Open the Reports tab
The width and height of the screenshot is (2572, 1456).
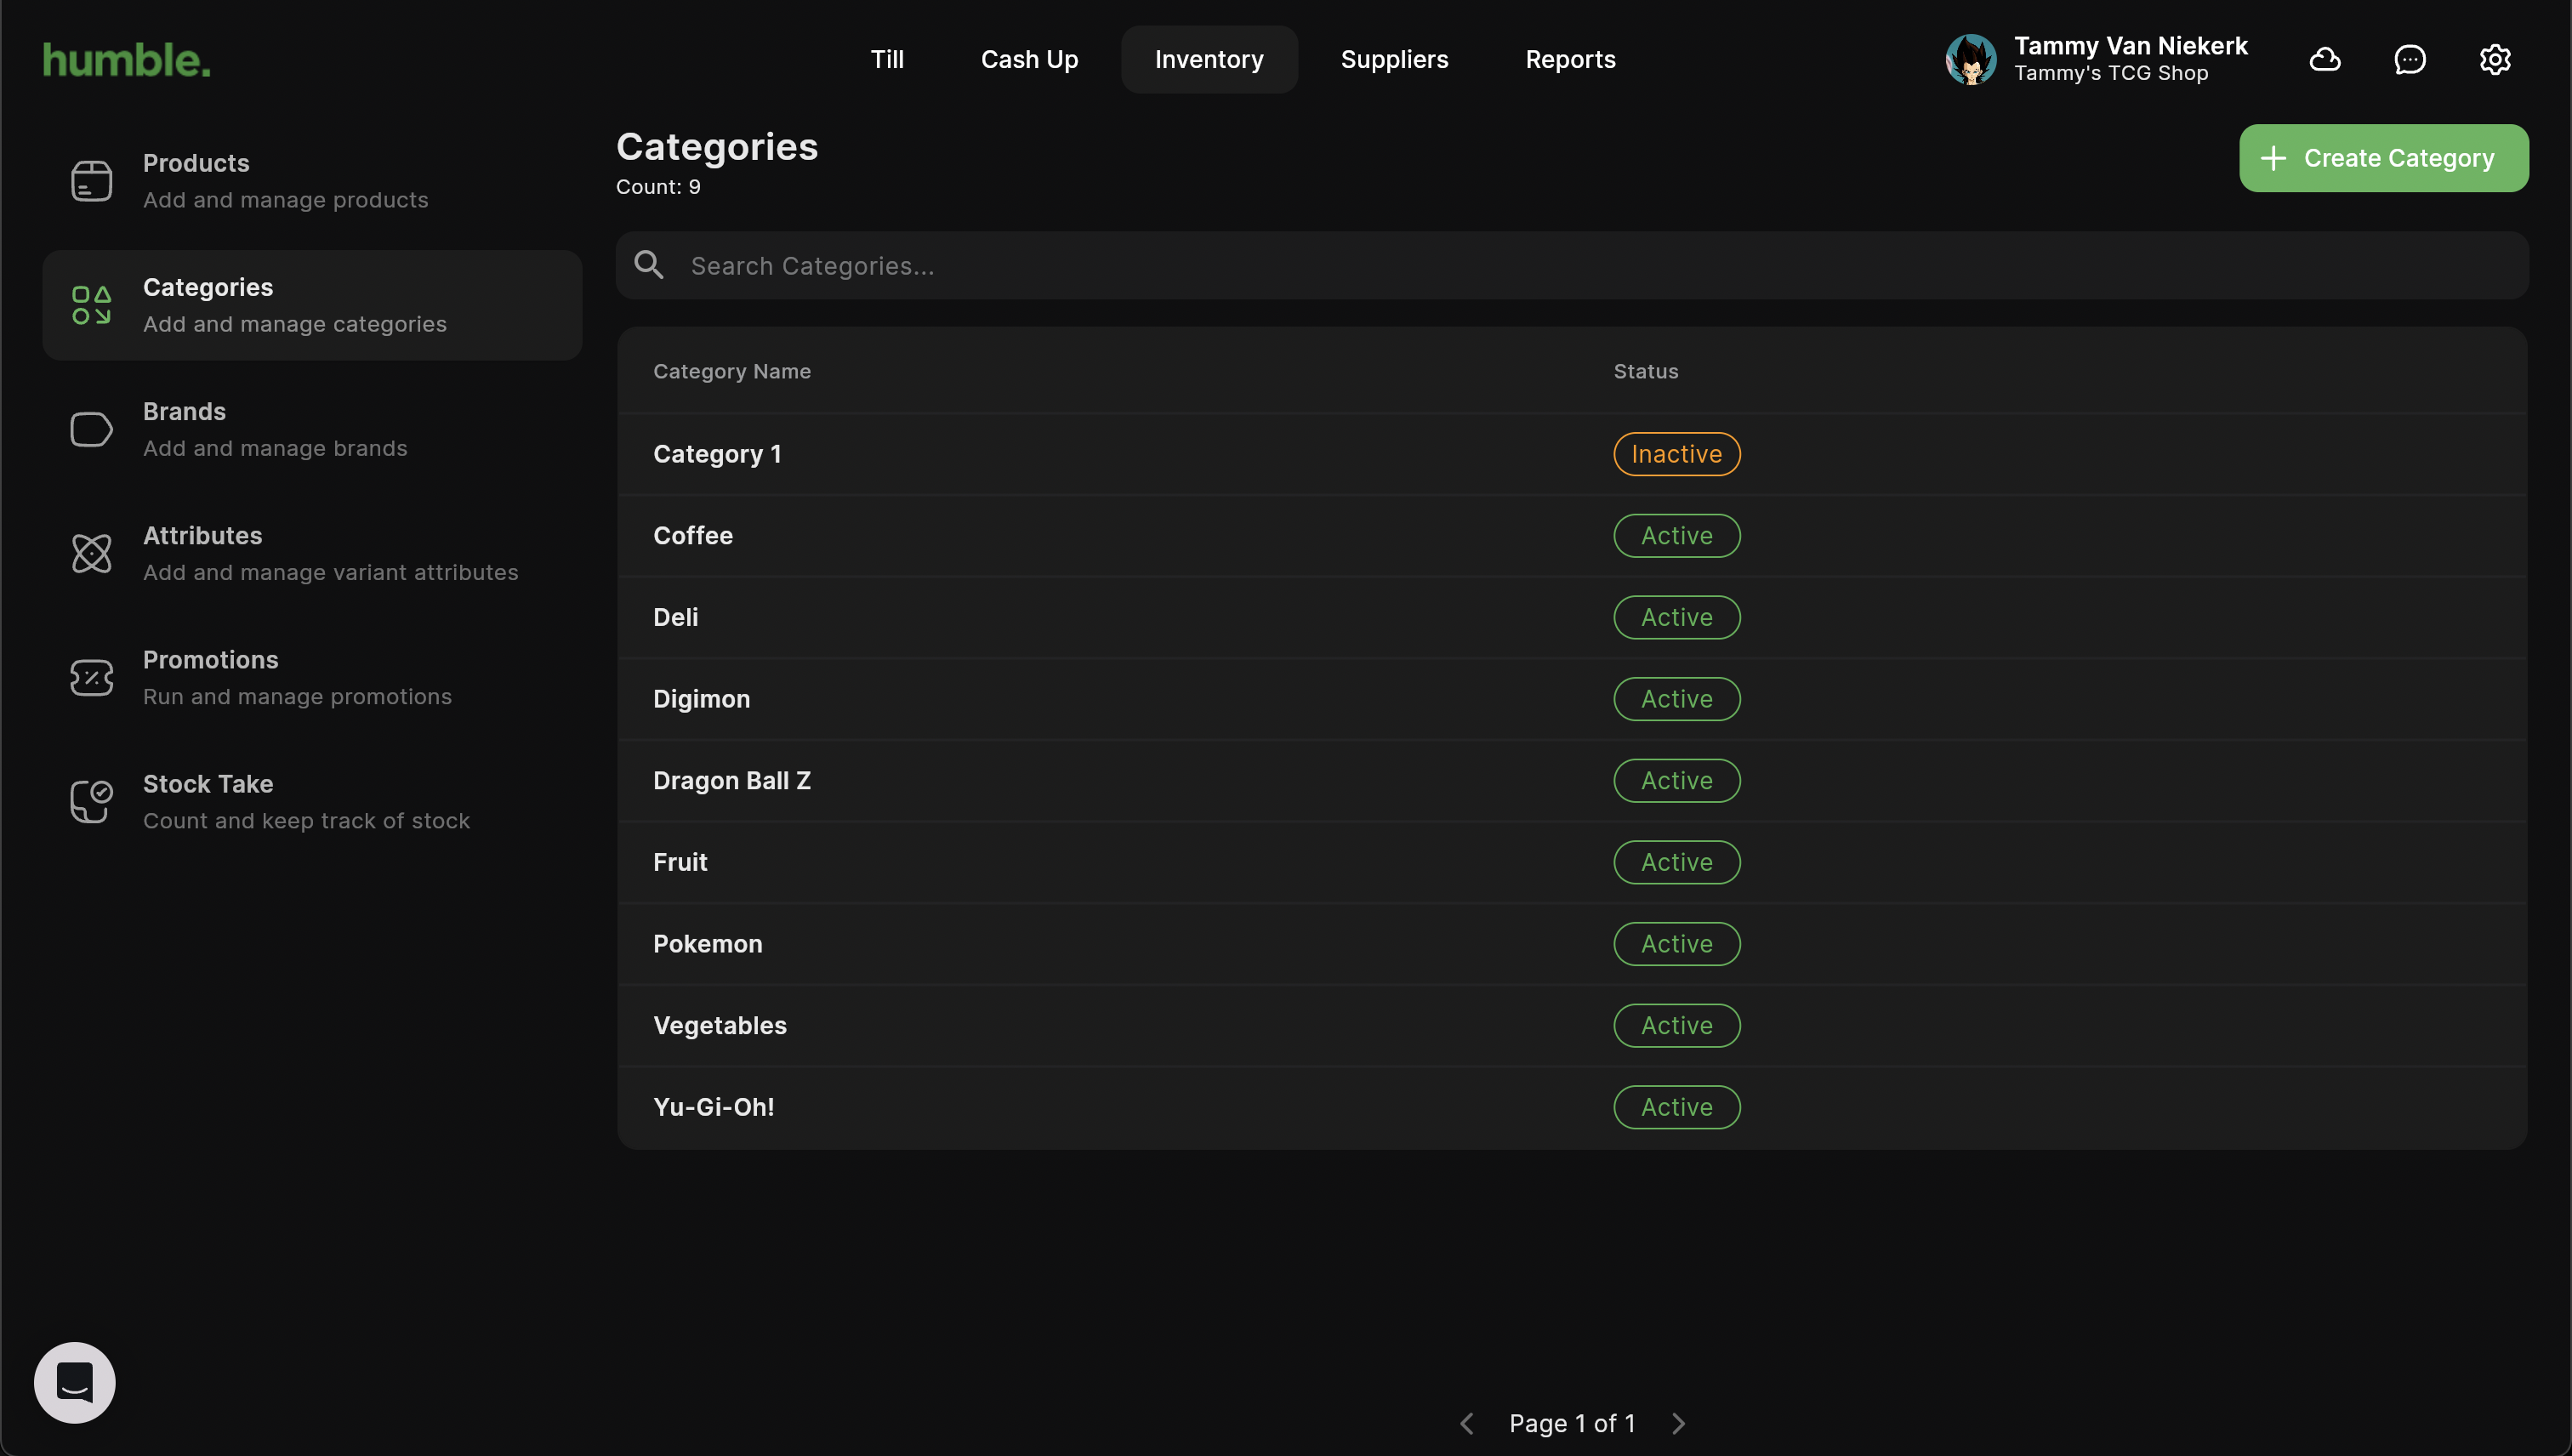(1570, 59)
